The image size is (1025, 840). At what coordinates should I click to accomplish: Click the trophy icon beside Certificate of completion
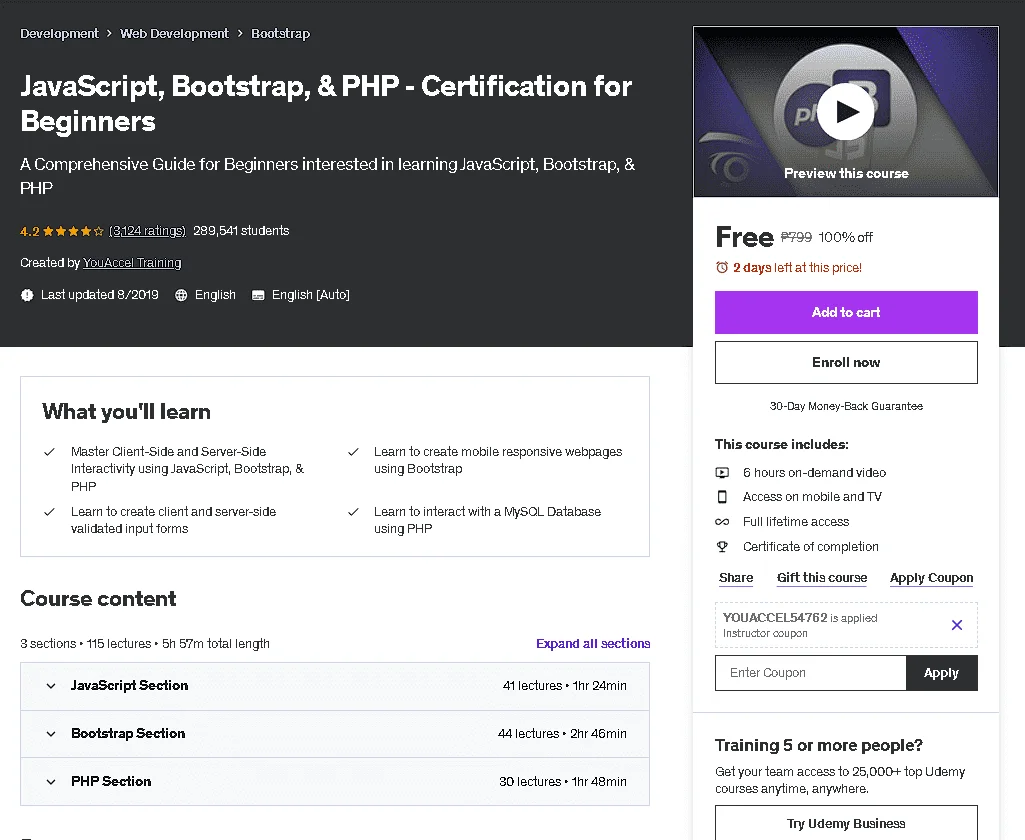[x=722, y=546]
